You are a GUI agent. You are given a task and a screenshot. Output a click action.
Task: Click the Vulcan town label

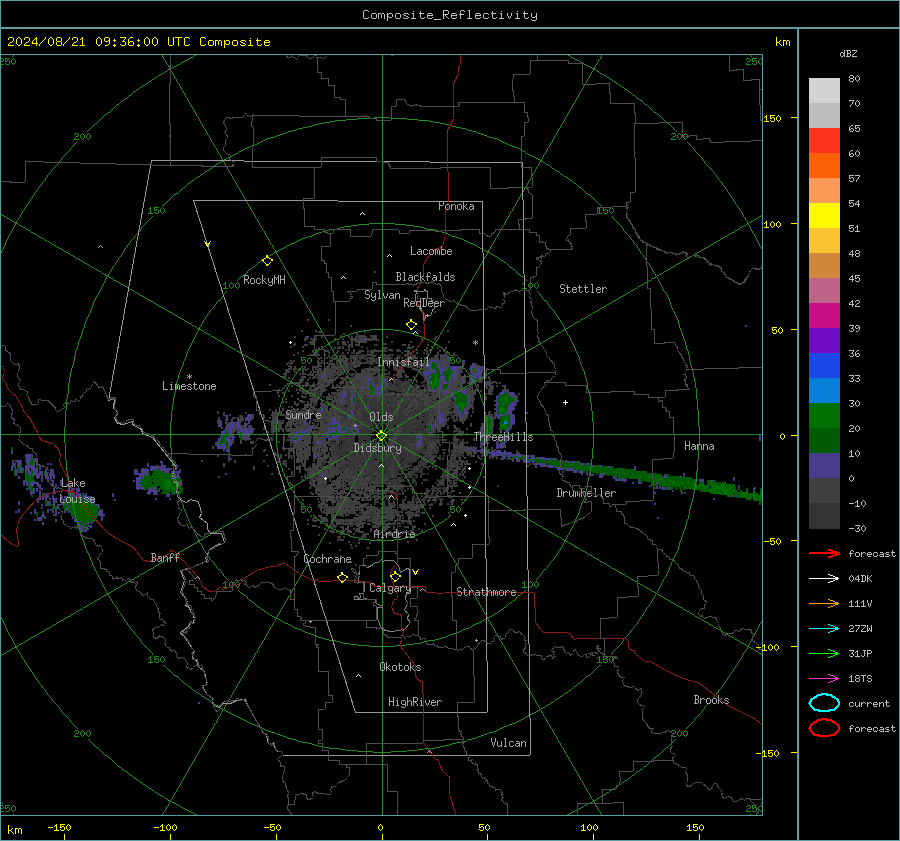pos(508,743)
